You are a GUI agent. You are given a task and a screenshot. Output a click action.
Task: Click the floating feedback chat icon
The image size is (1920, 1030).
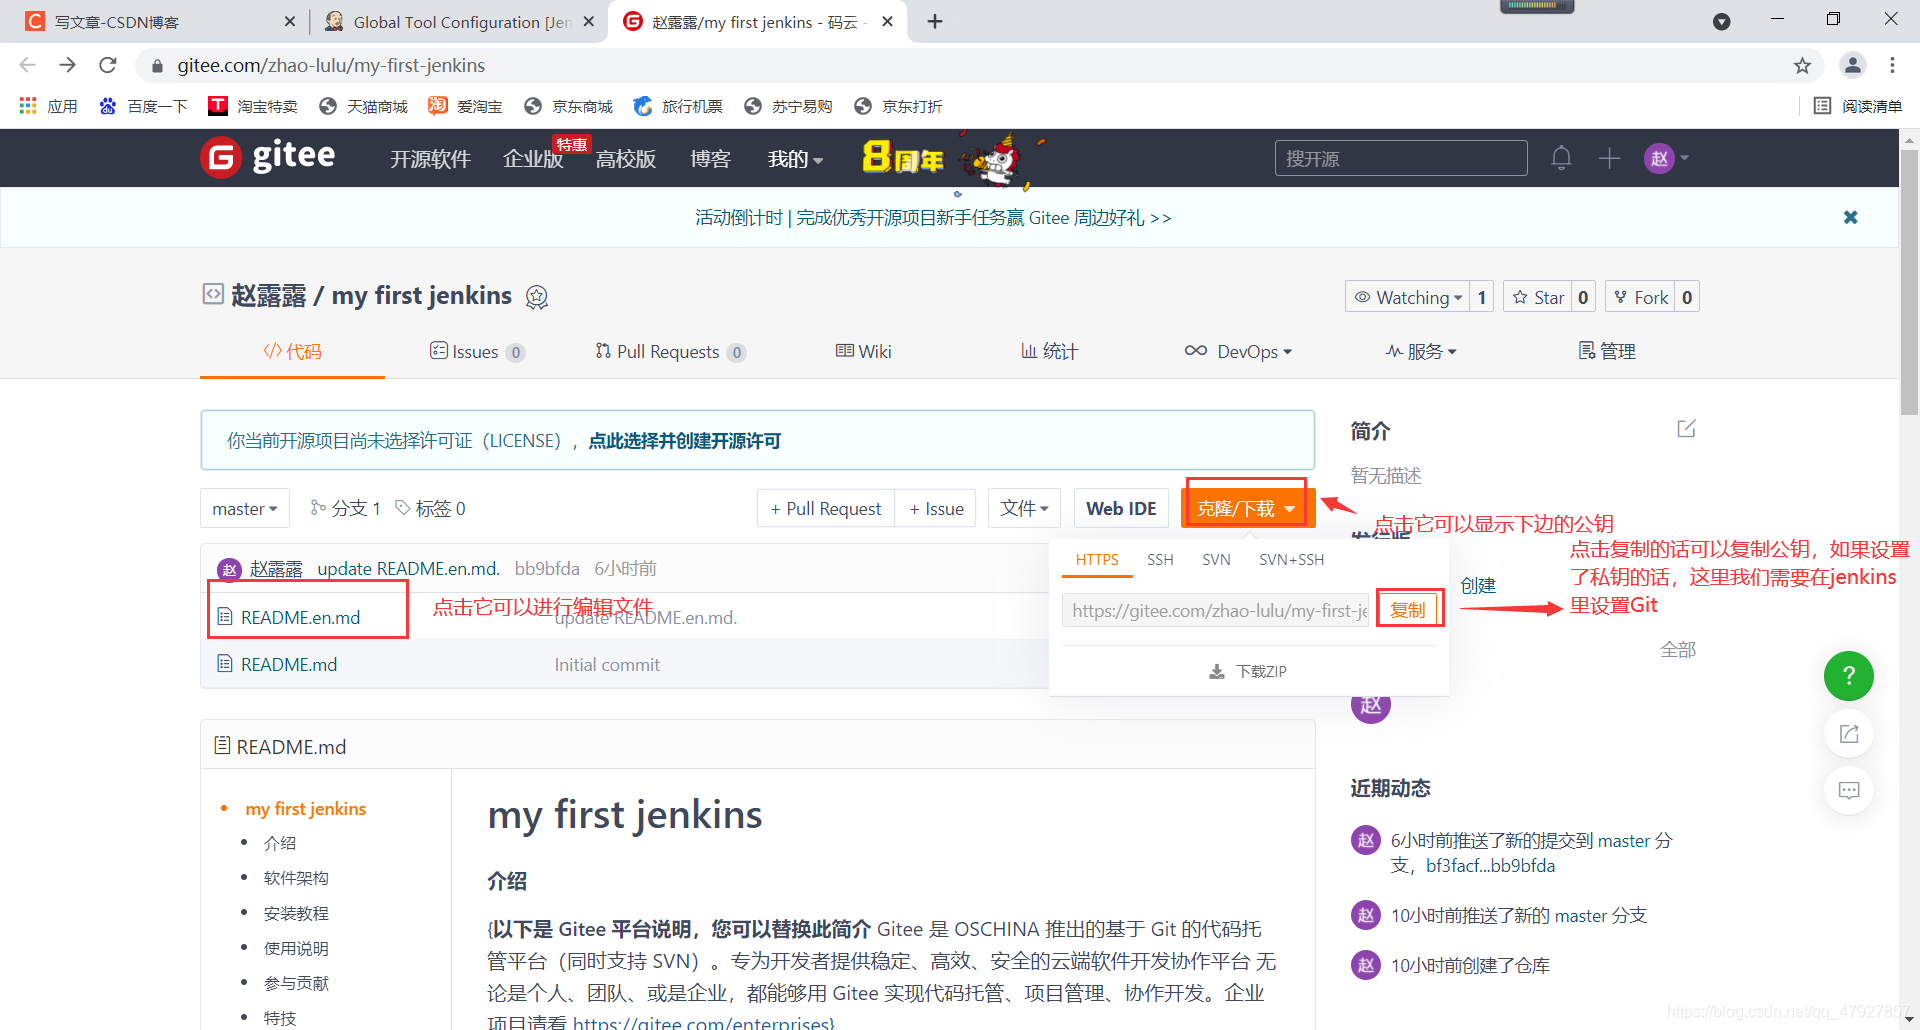point(1849,790)
